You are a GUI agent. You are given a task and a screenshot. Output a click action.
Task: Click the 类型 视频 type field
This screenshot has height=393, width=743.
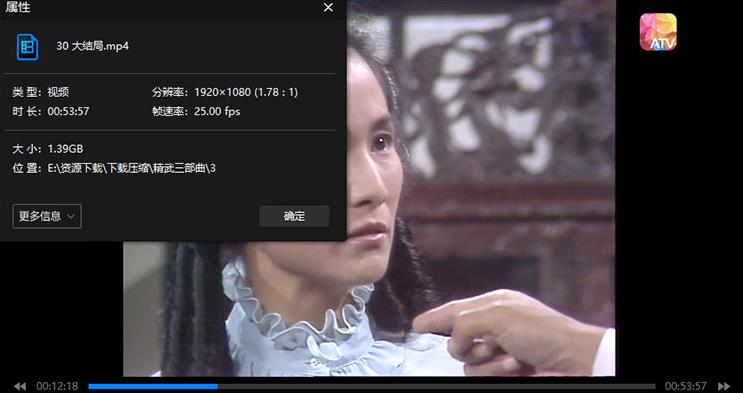point(41,92)
